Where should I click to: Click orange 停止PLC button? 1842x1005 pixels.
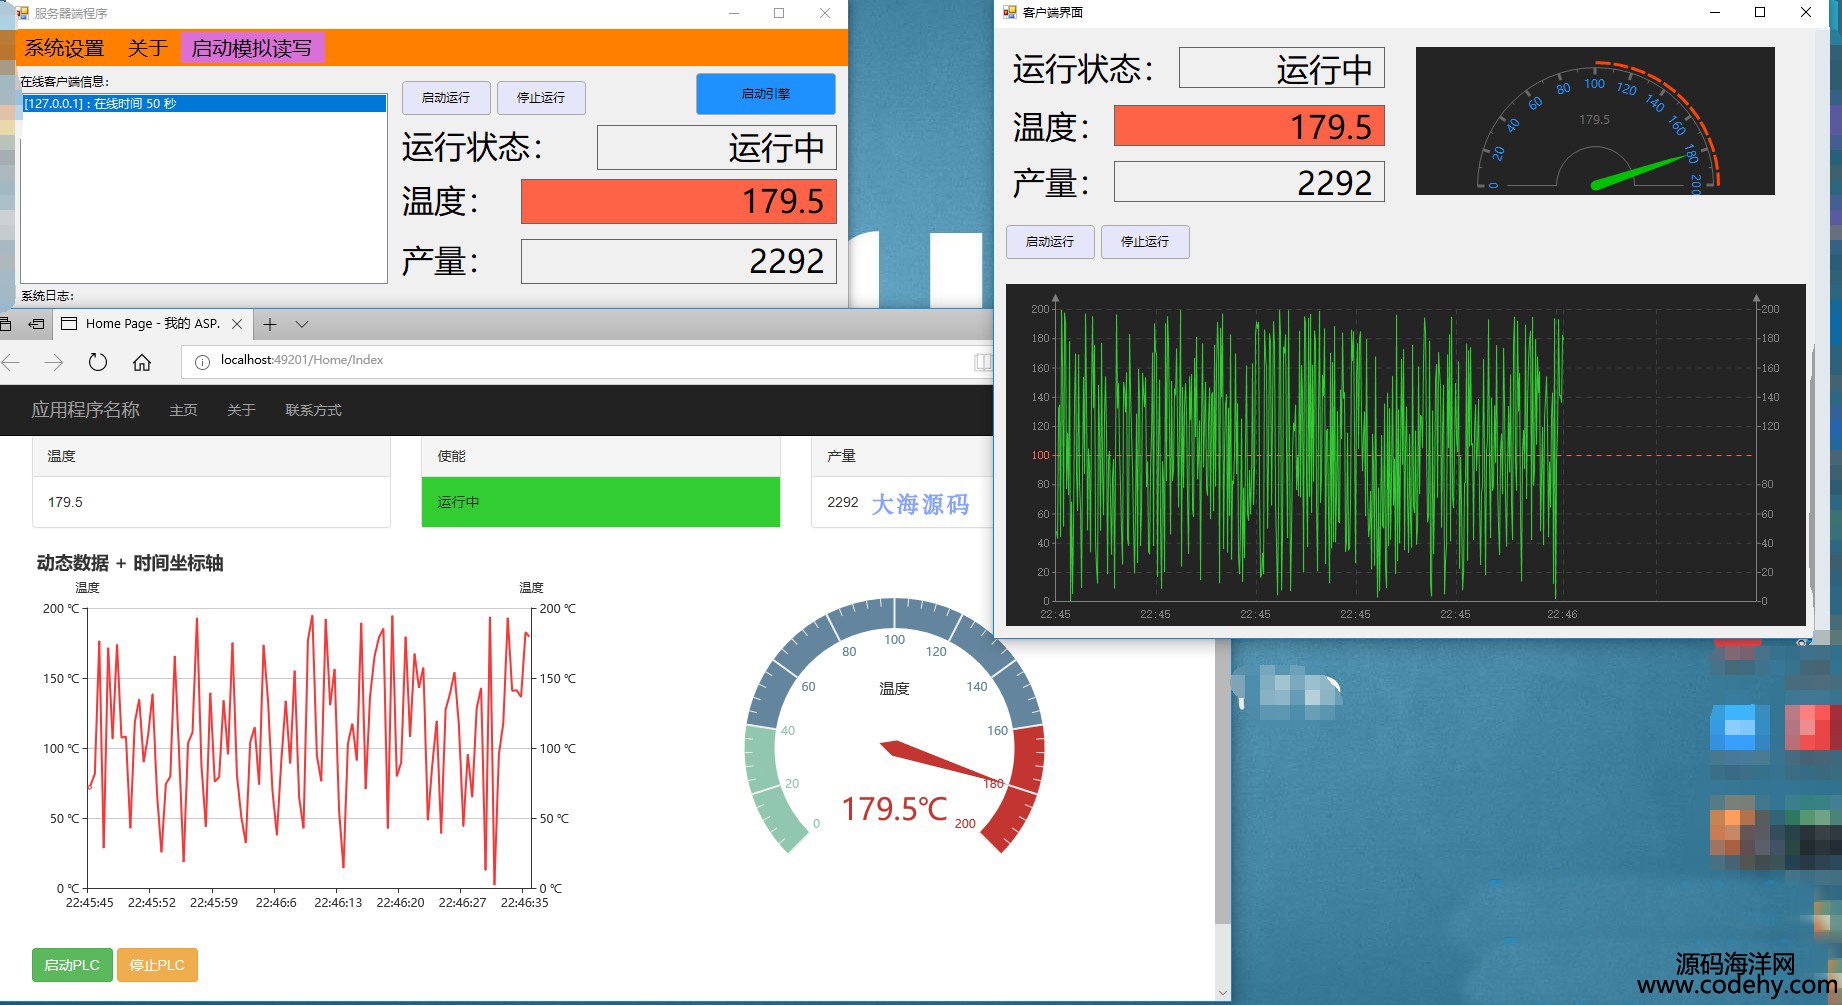pos(157,965)
